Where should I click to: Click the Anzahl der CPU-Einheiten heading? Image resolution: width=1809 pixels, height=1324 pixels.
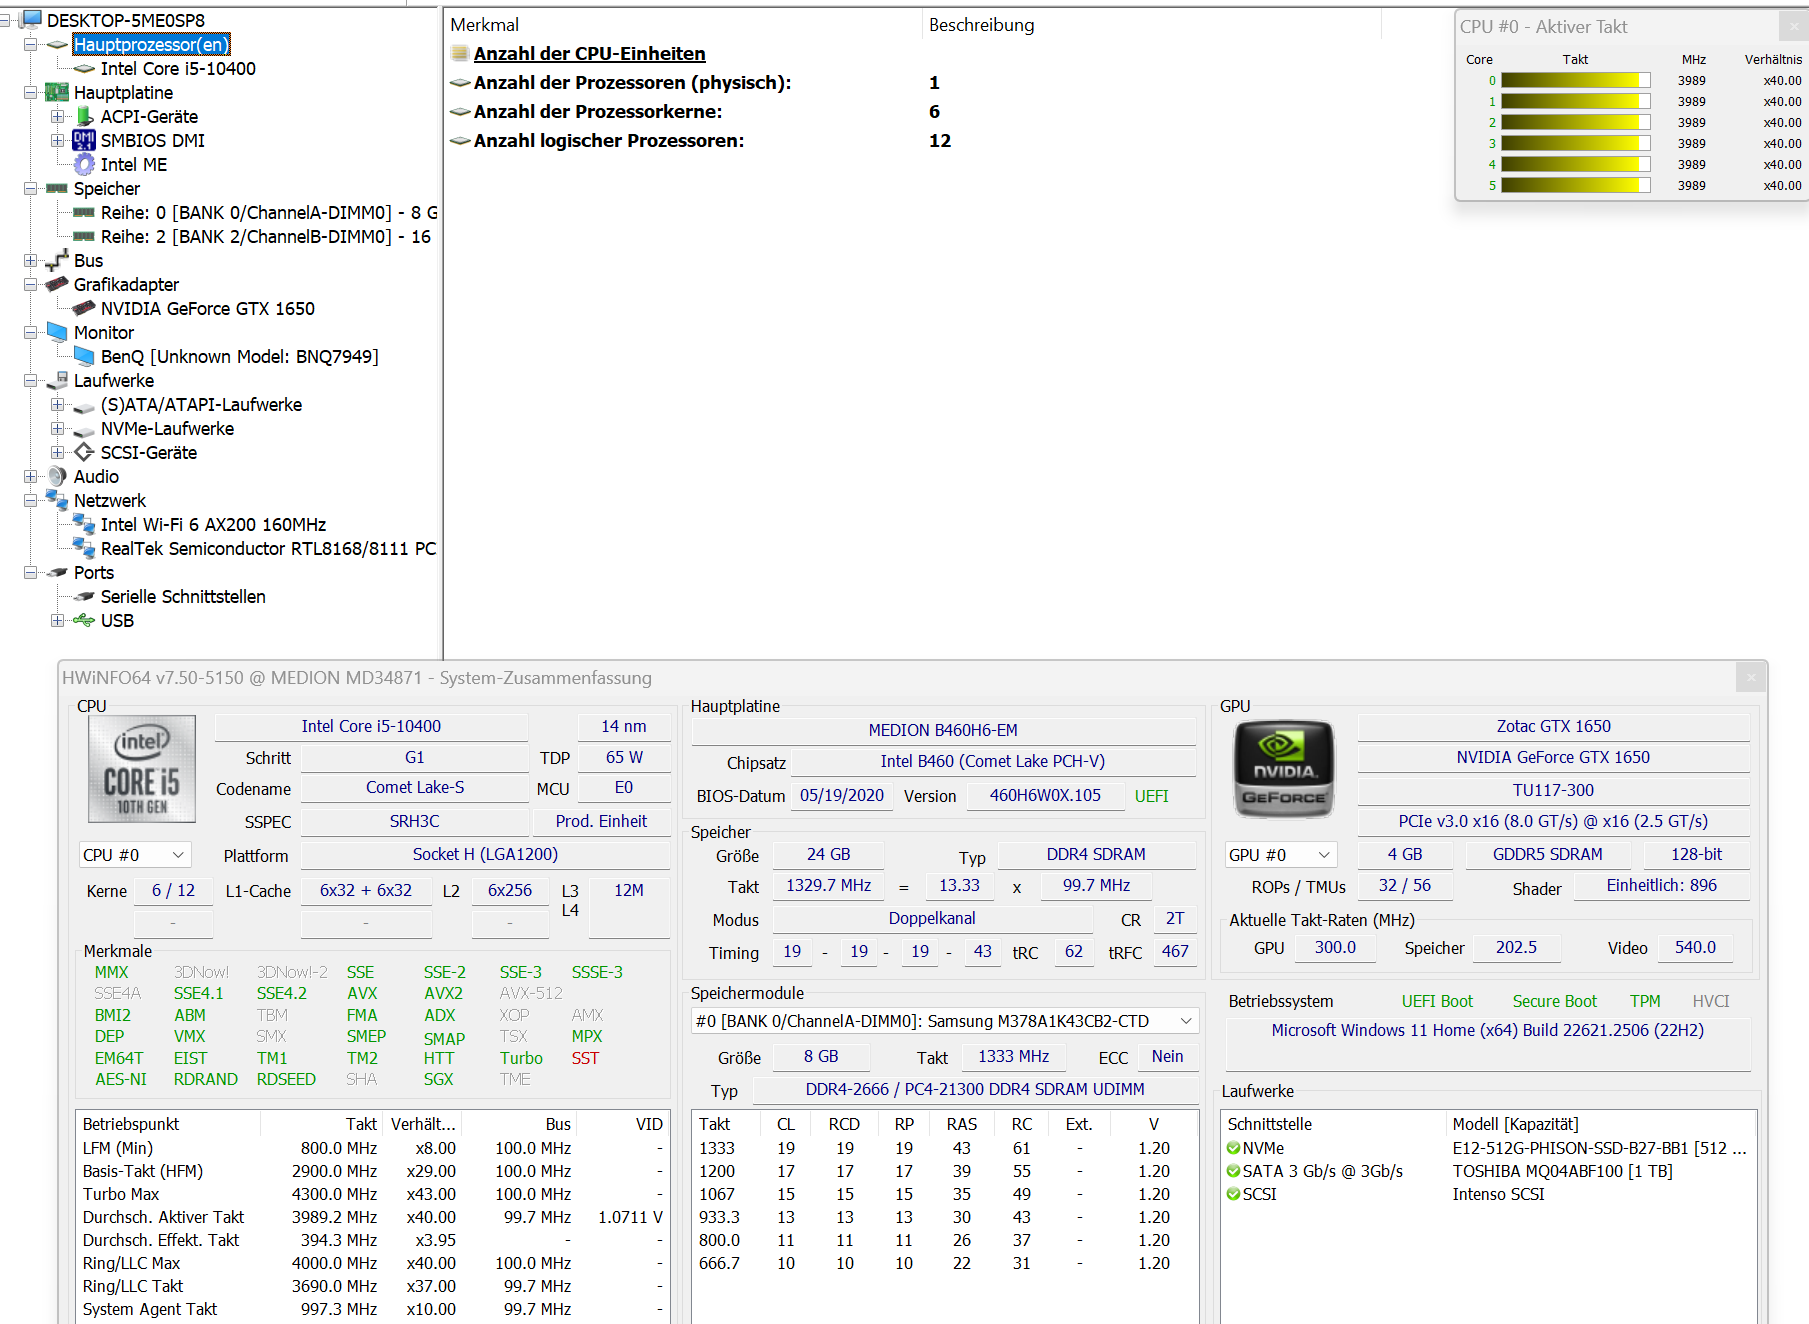[x=589, y=54]
